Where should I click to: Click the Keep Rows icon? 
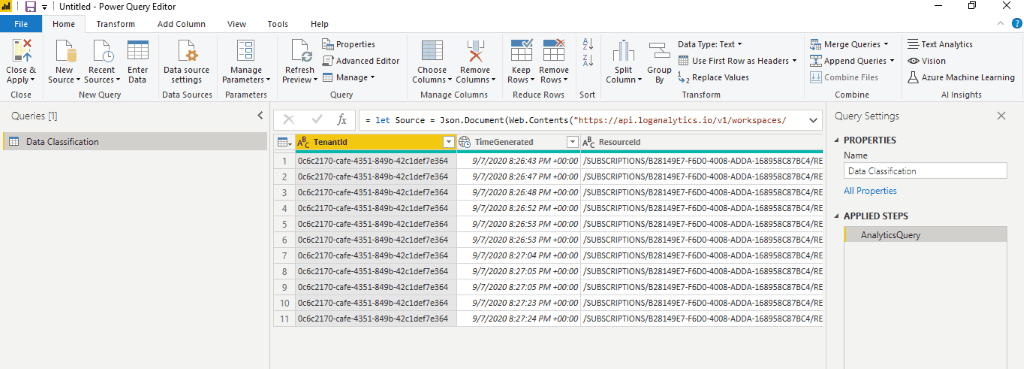[x=521, y=51]
